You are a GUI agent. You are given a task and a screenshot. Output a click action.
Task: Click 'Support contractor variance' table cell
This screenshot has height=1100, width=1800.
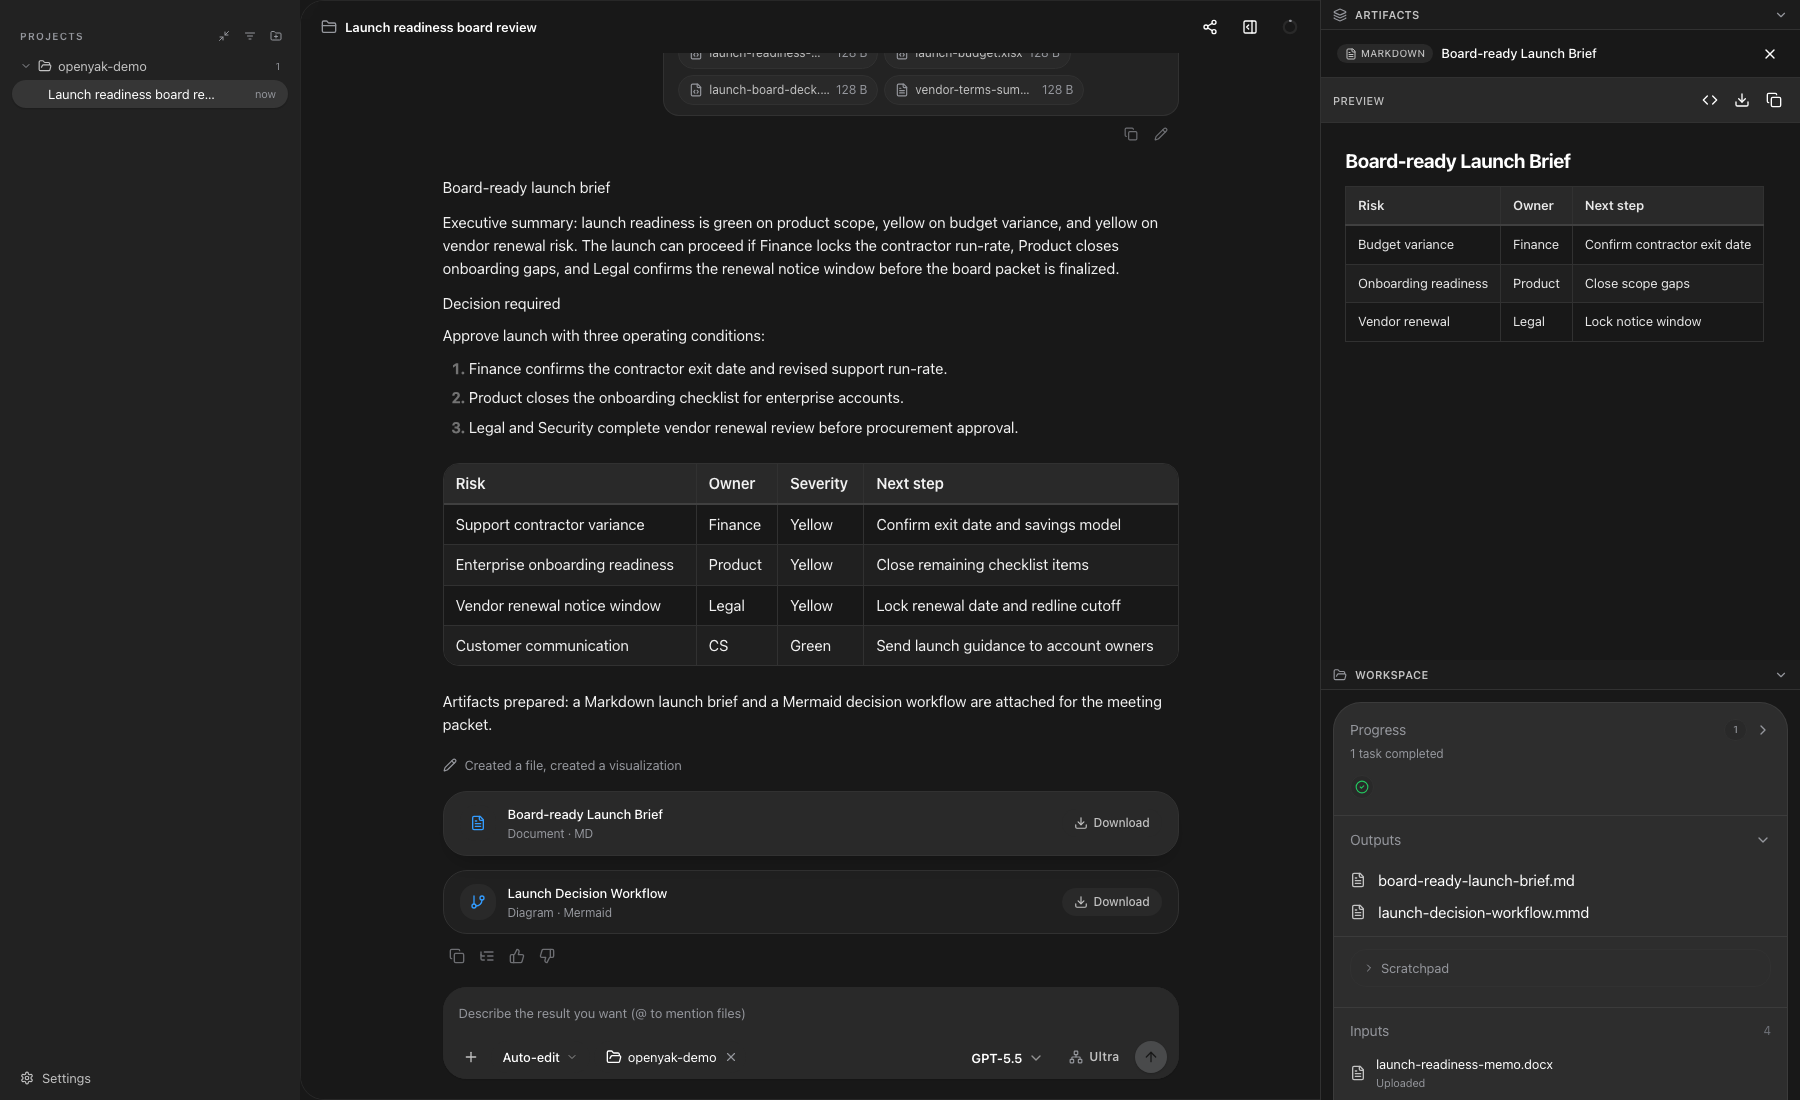click(569, 525)
